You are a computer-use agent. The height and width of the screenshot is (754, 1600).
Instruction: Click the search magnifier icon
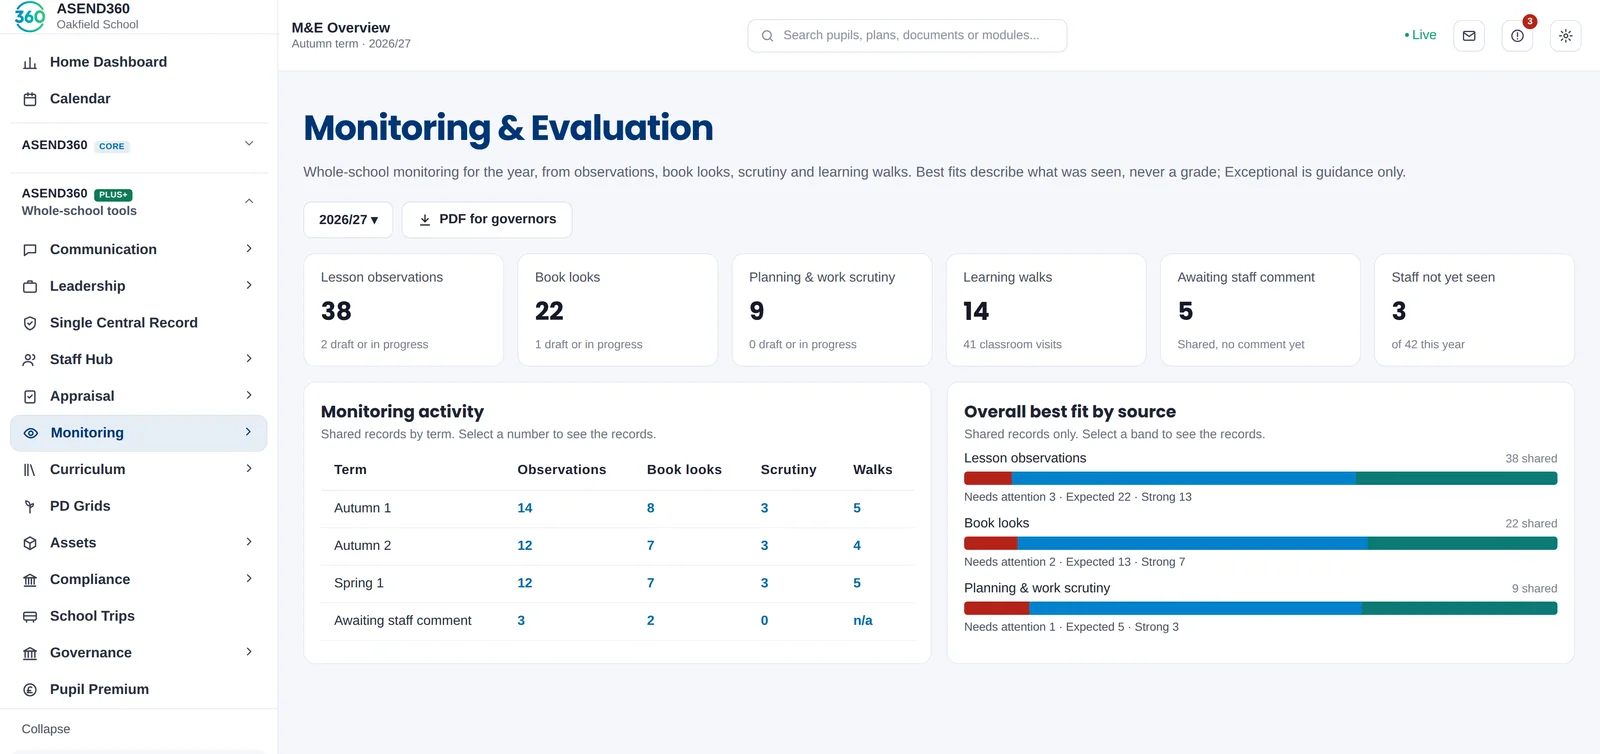[767, 36]
